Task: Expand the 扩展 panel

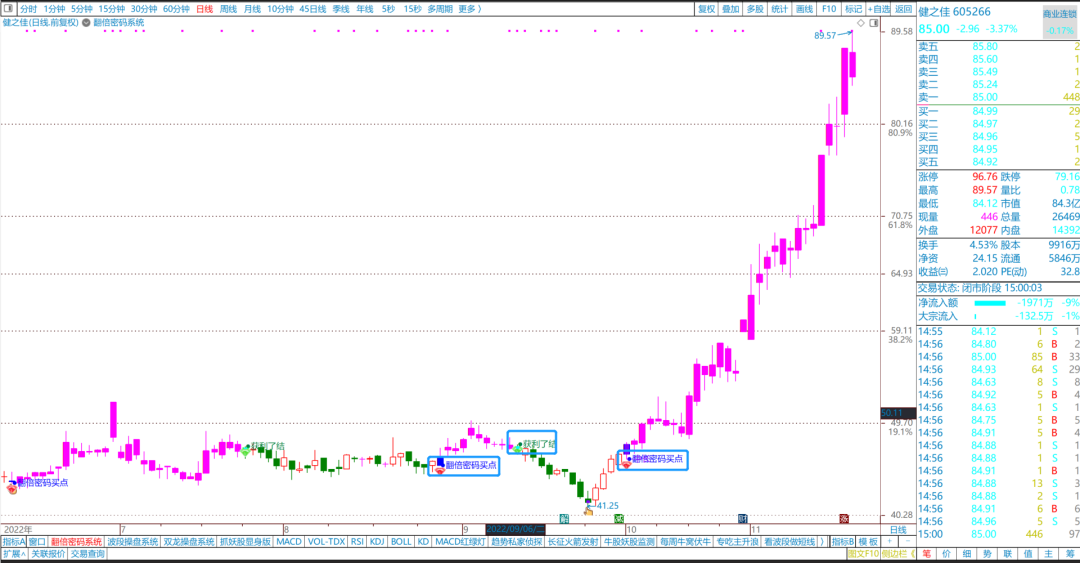Action: [x=14, y=554]
